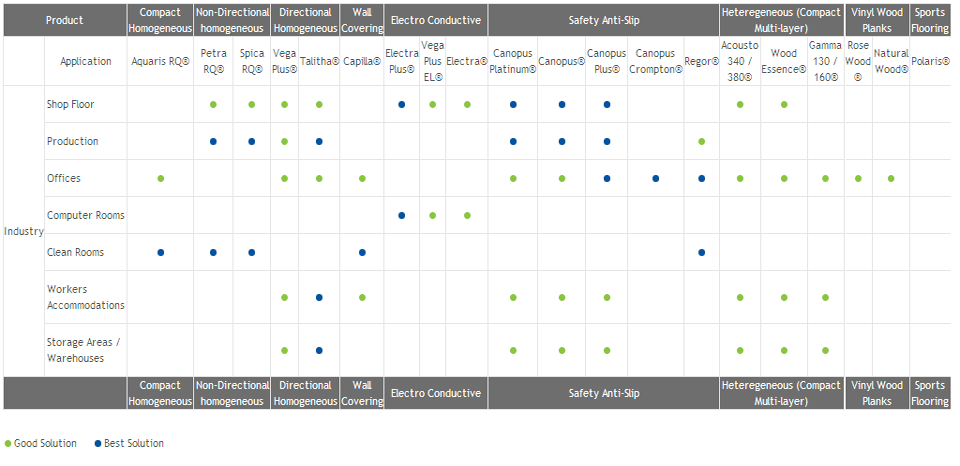Click the Shop Floor application row label

pos(70,104)
